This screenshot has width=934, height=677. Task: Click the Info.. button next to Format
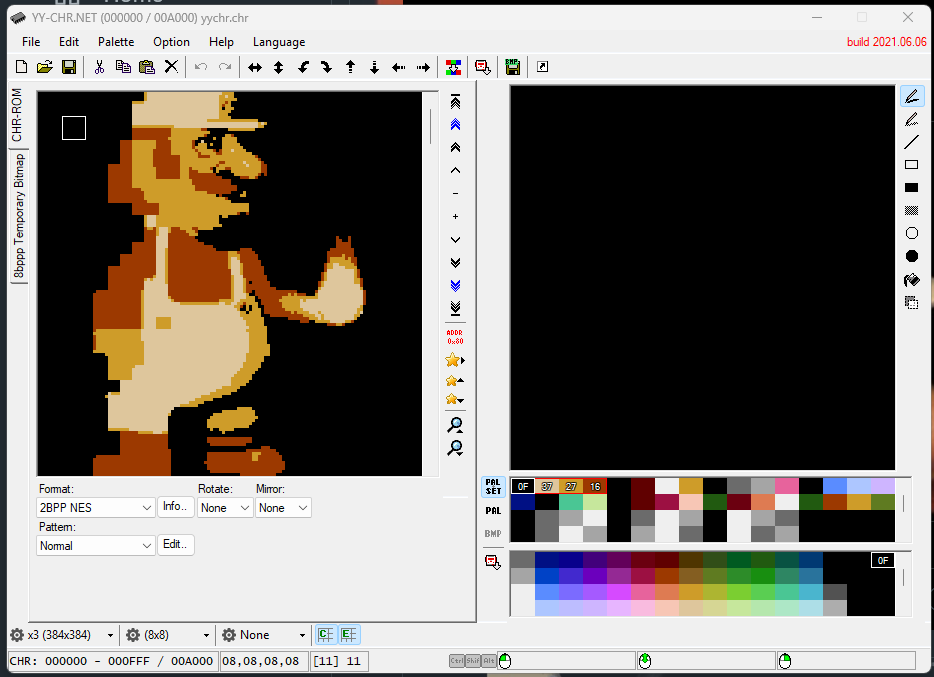pos(176,507)
